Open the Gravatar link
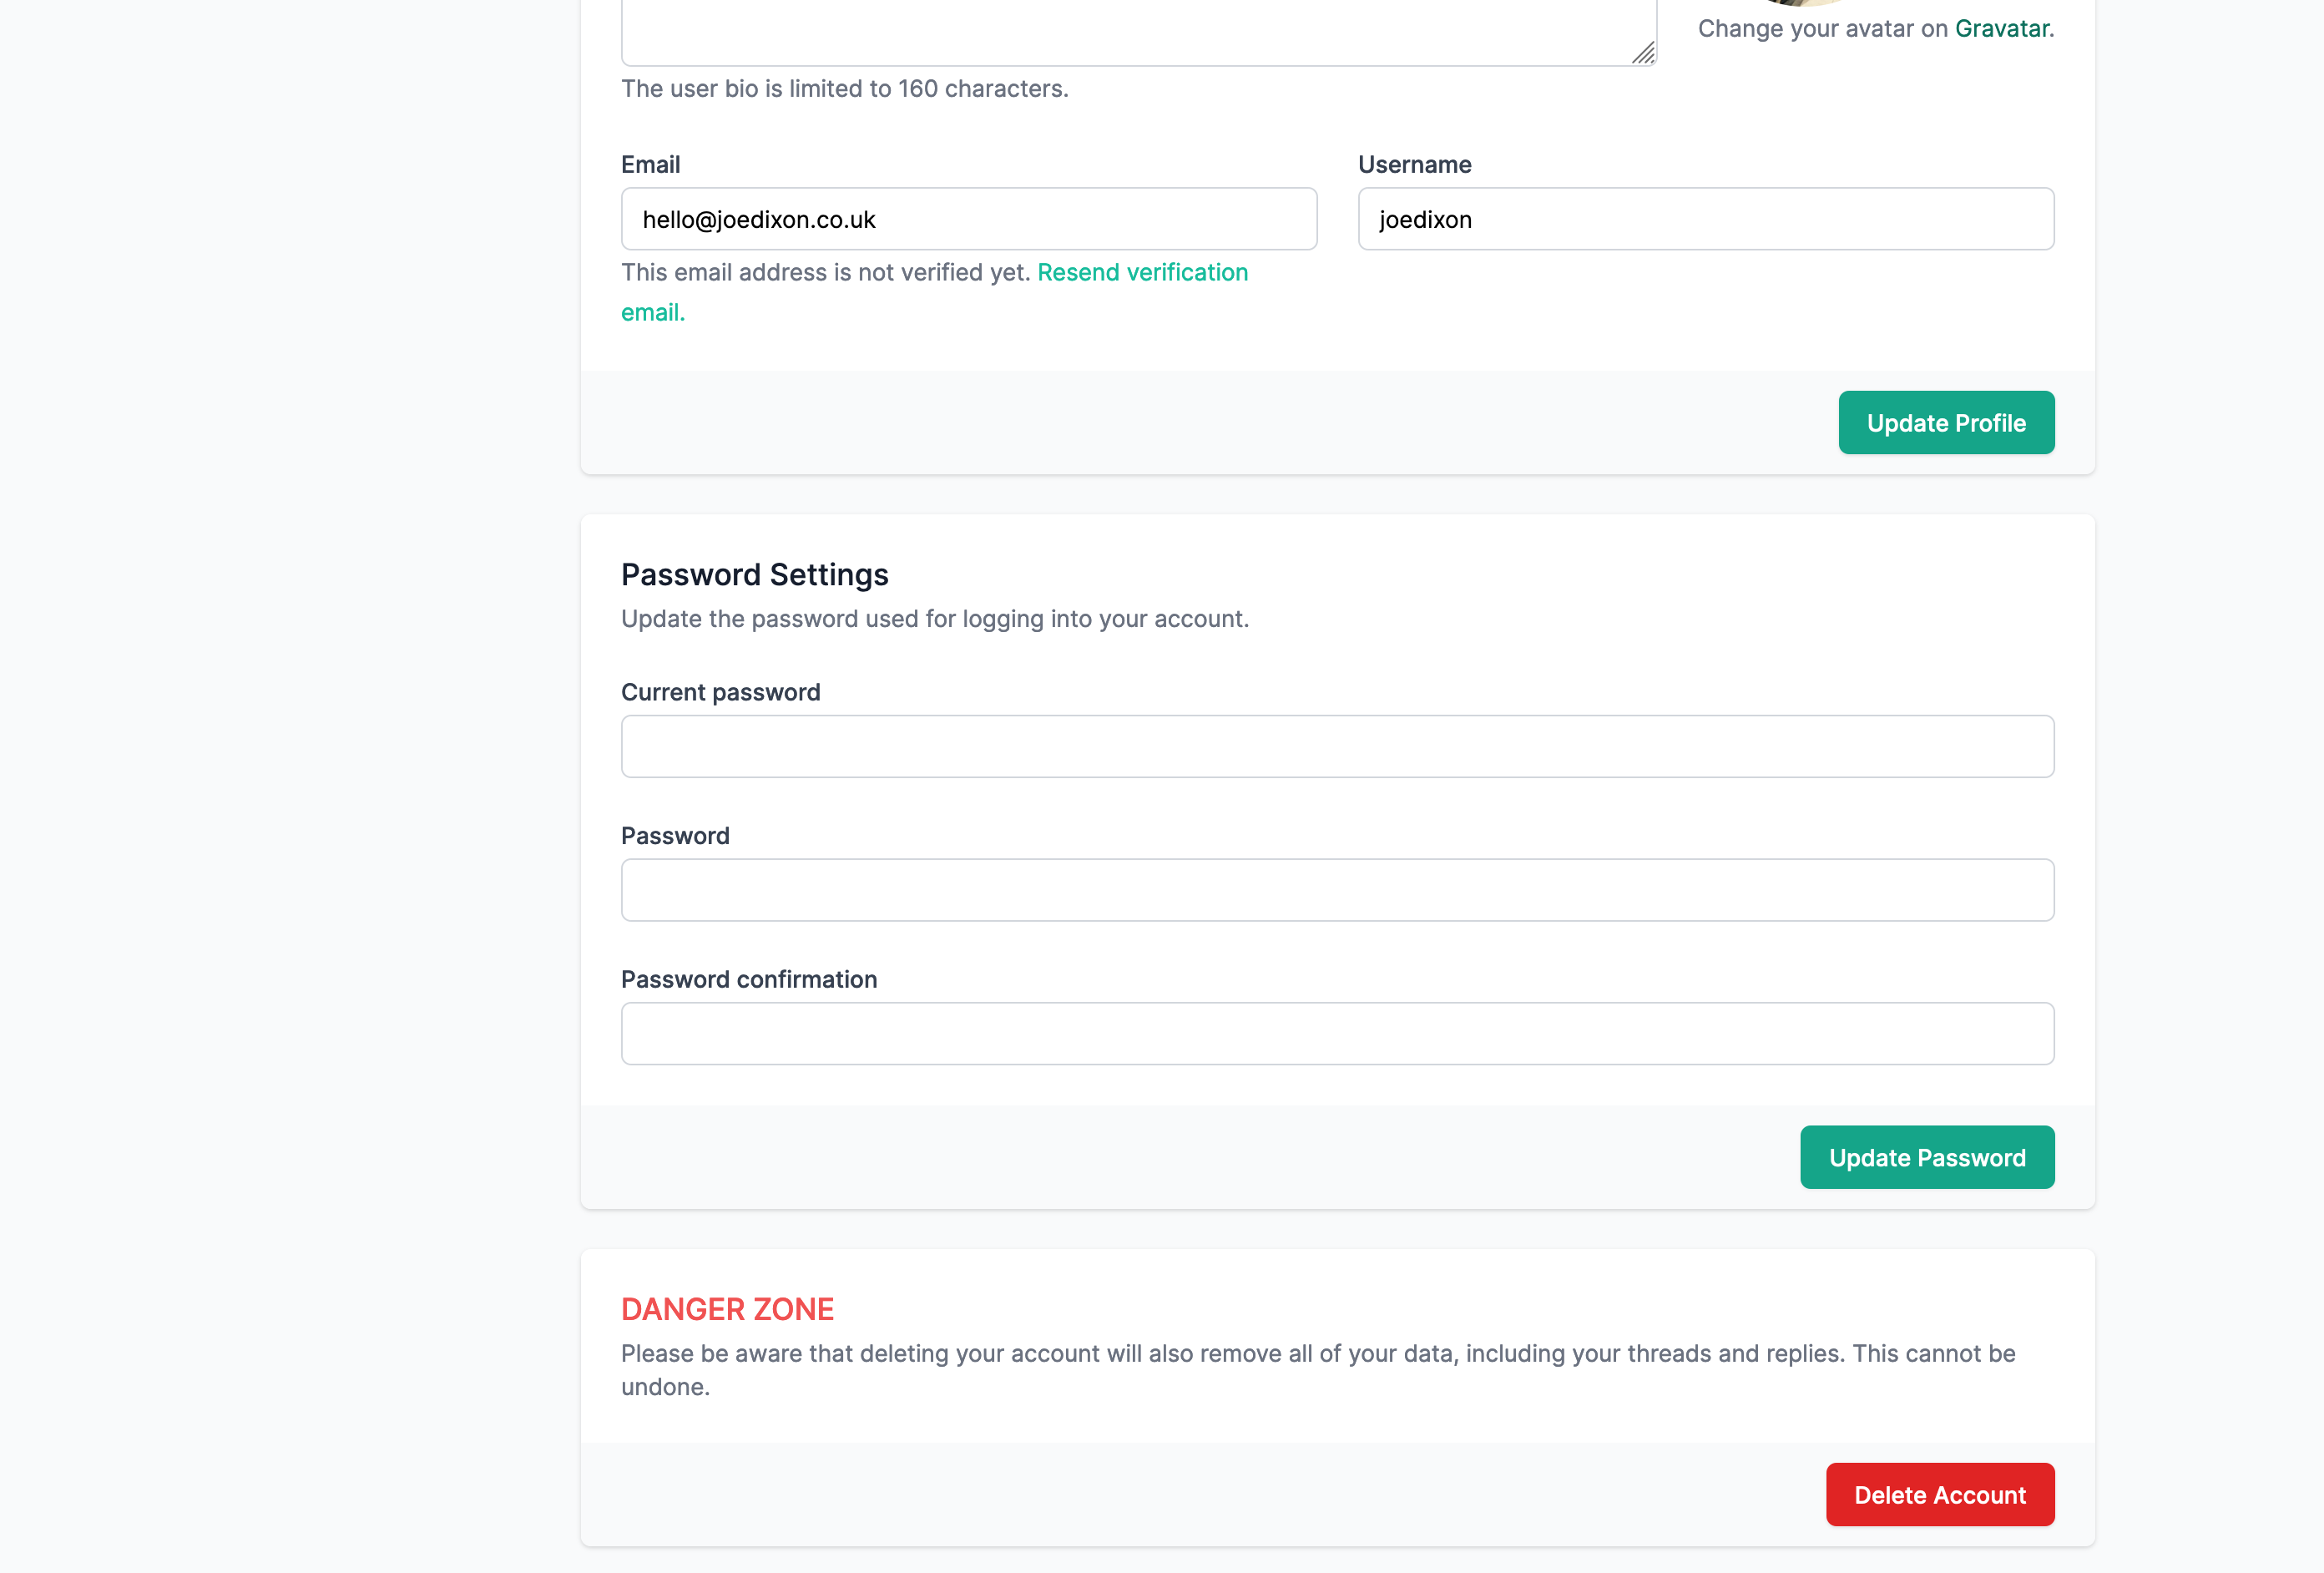 pyautogui.click(x=2001, y=28)
